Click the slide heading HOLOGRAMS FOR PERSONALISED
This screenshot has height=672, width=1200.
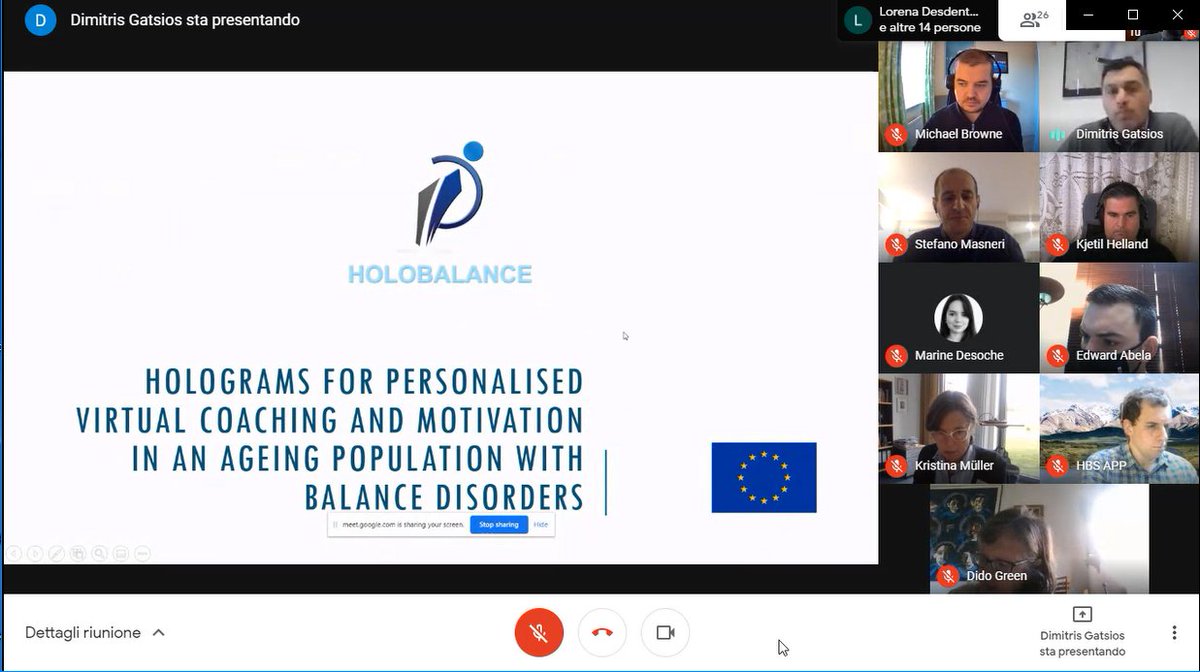pos(364,382)
